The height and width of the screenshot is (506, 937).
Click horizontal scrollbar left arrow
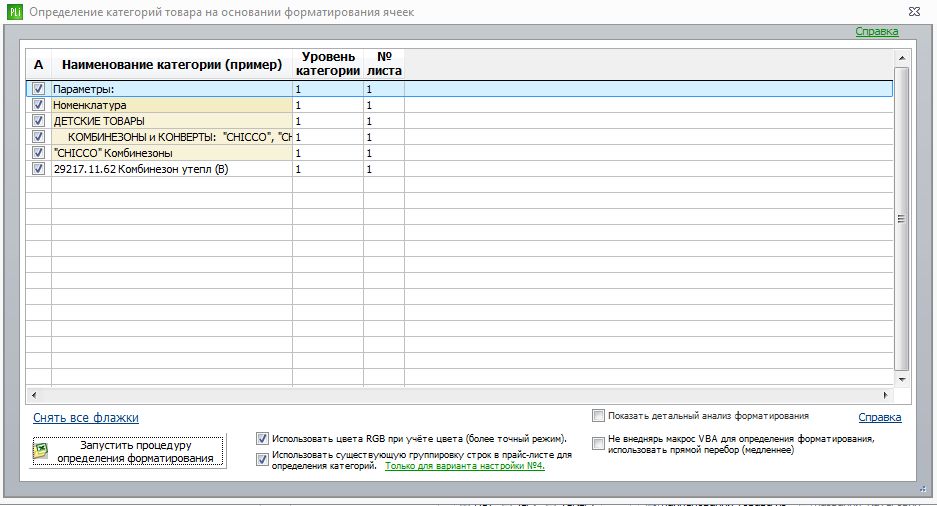click(x=34, y=395)
